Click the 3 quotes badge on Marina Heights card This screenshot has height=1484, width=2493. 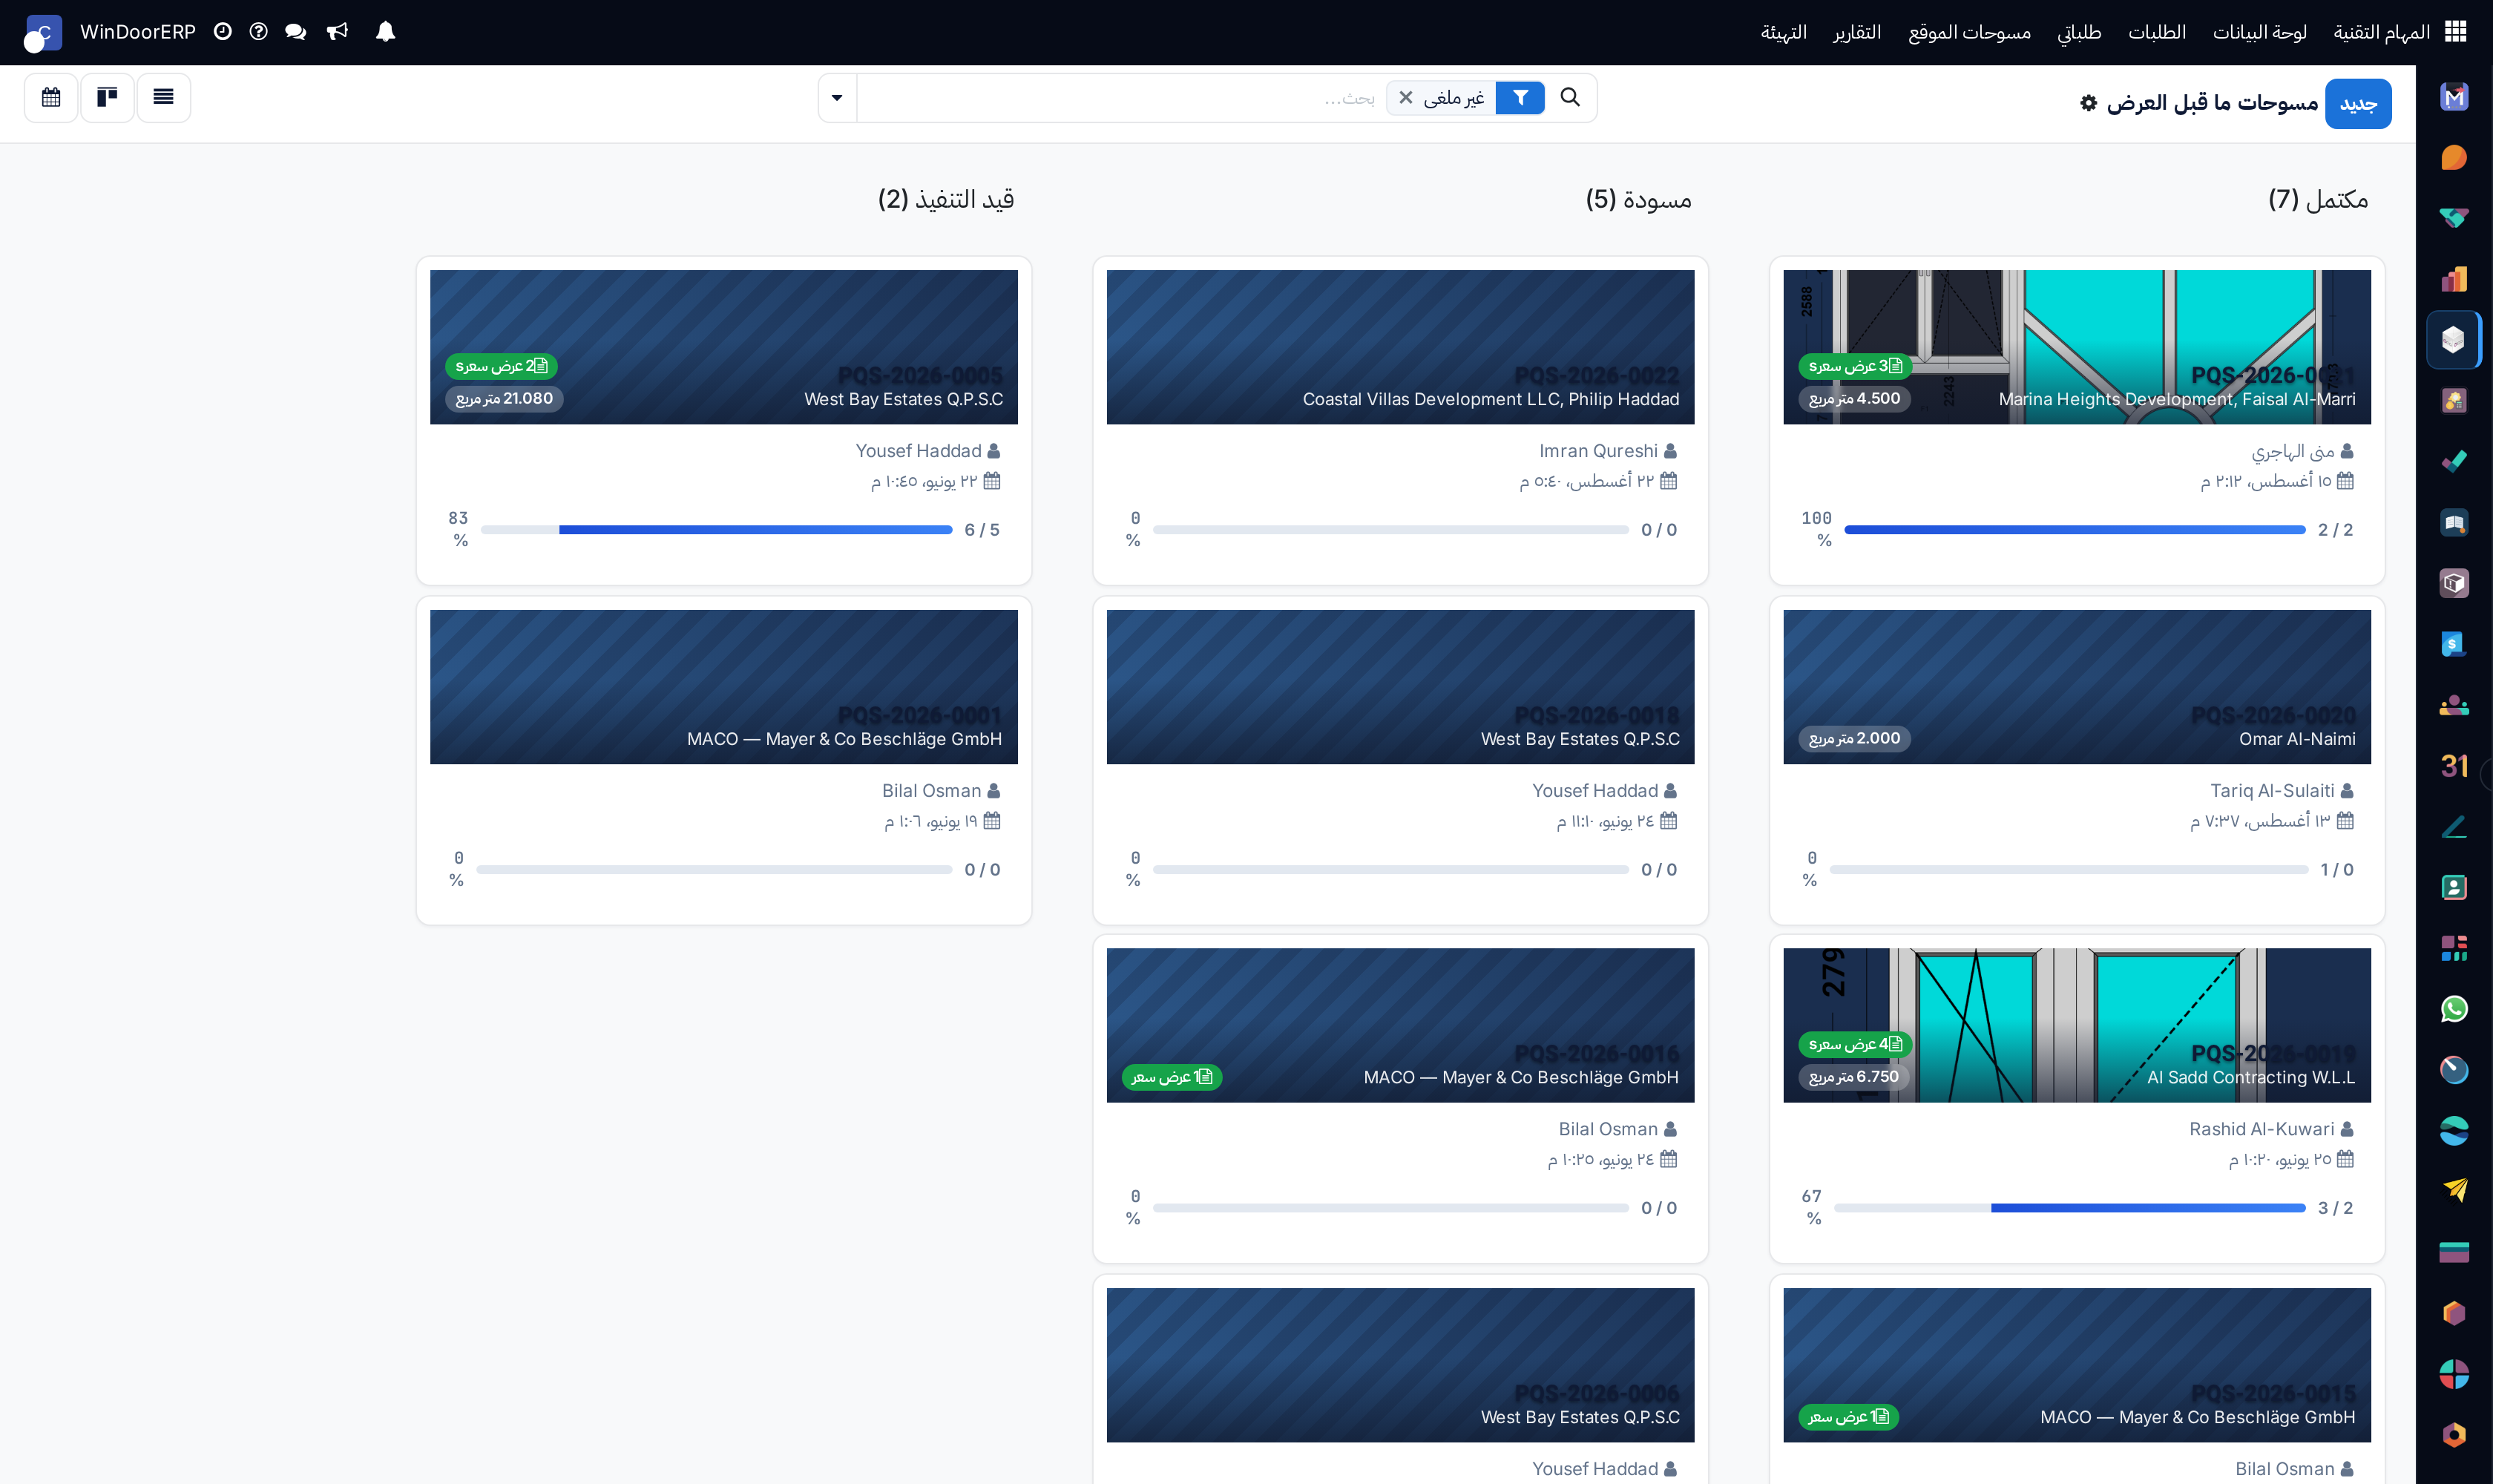1854,366
